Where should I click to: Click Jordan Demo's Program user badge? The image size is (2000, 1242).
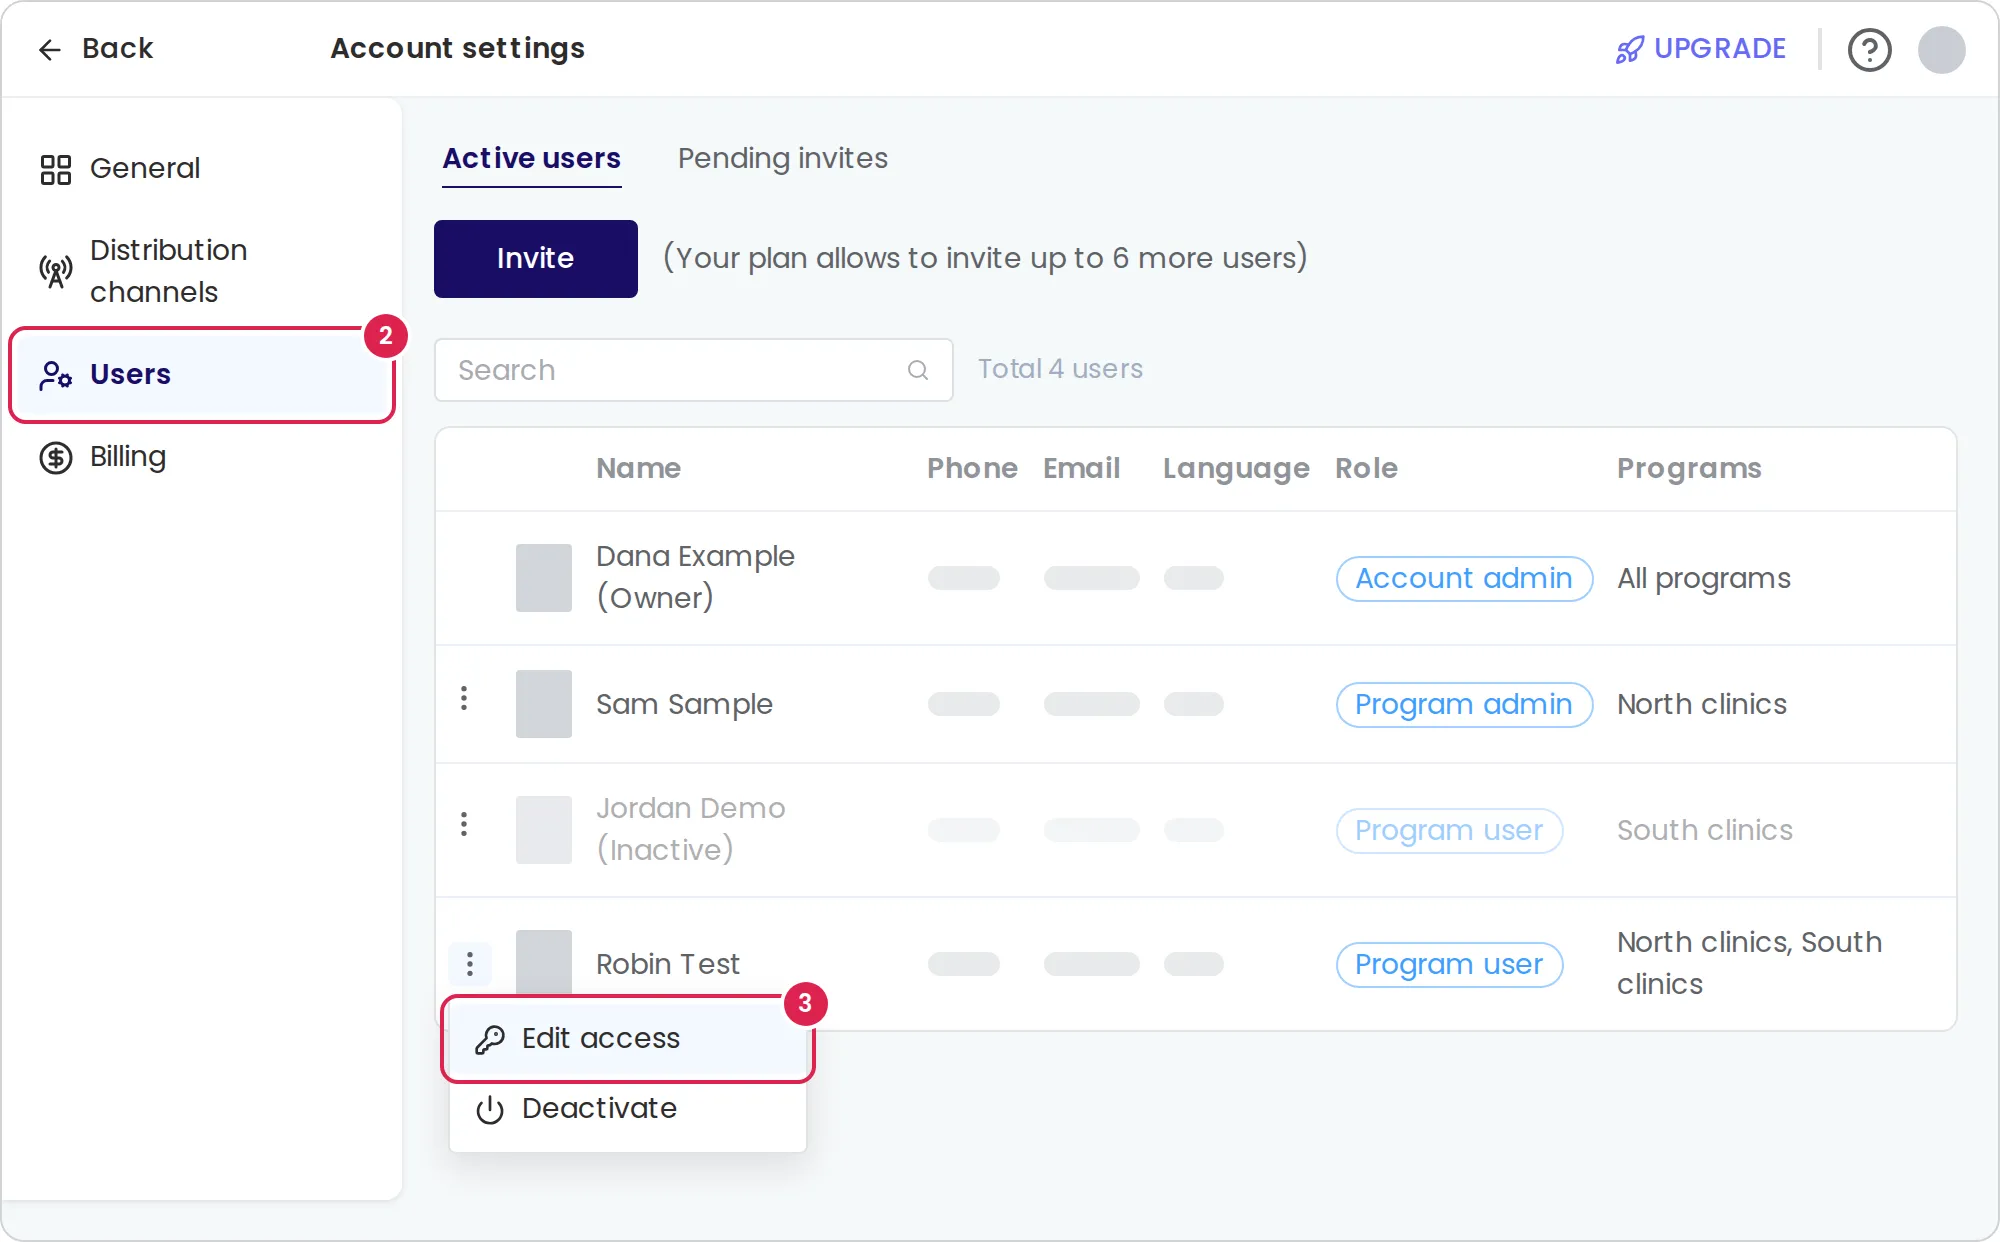click(1449, 830)
